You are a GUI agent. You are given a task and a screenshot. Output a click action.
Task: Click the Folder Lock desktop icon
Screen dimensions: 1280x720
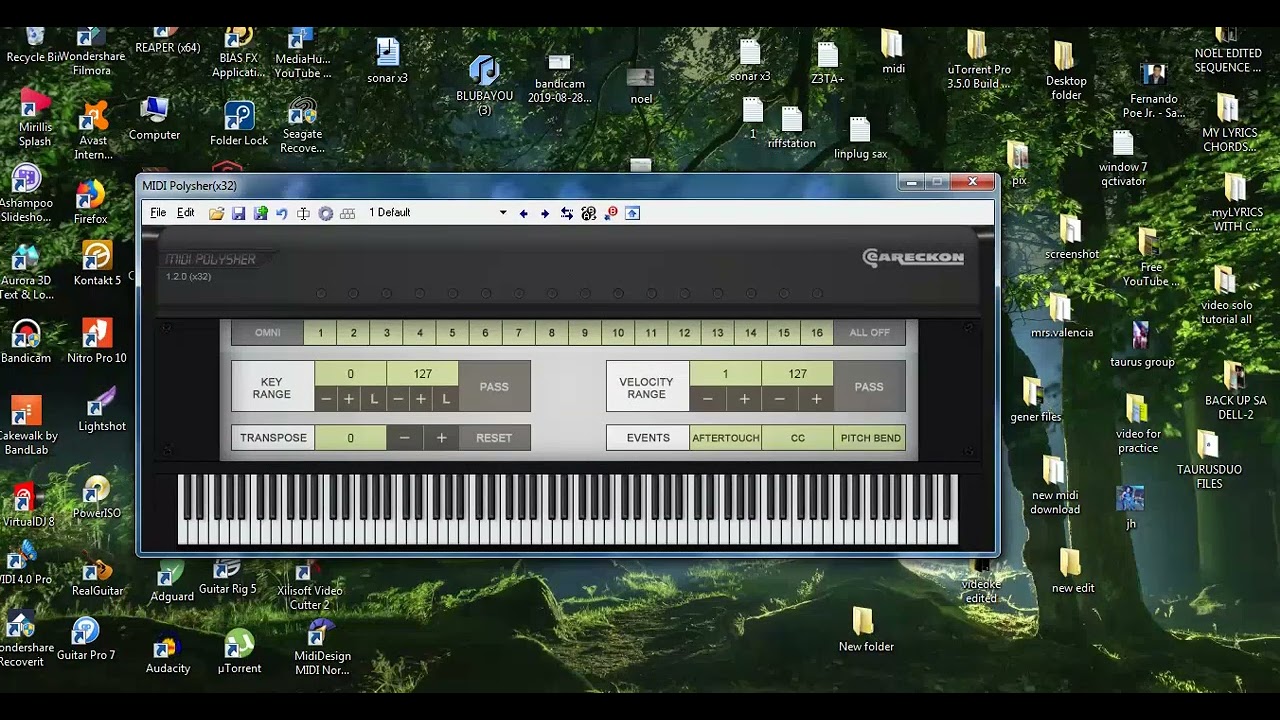pos(239,124)
